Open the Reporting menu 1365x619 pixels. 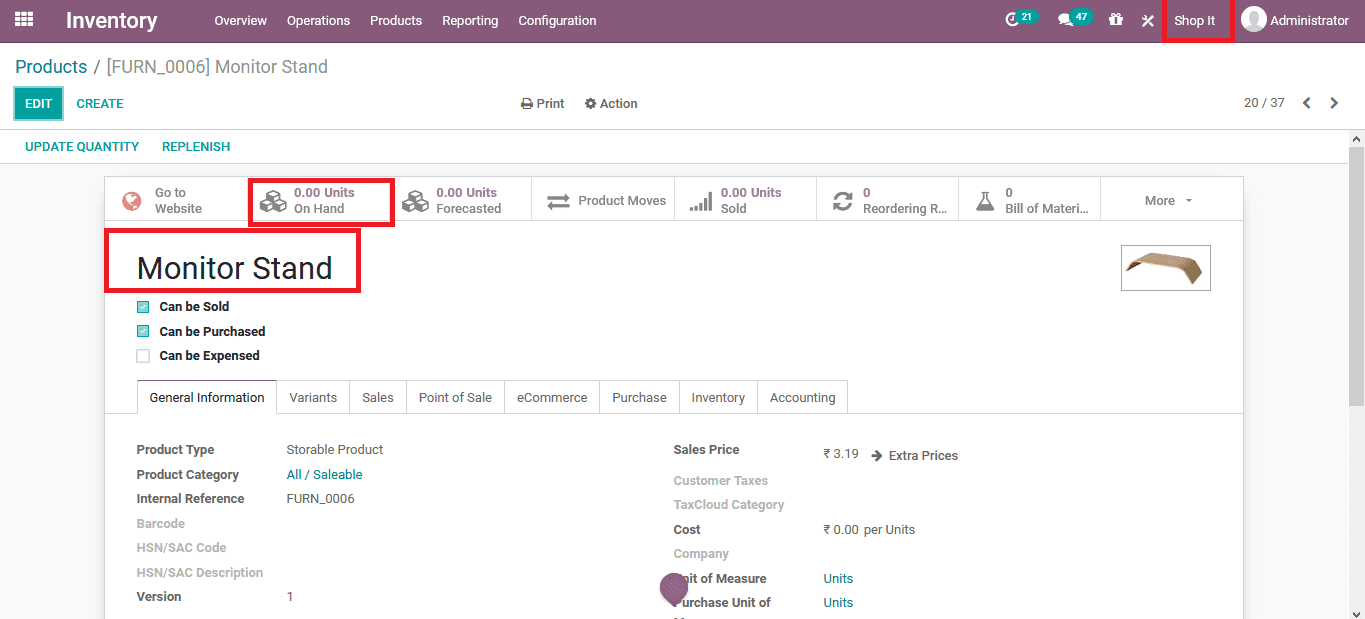coord(470,21)
